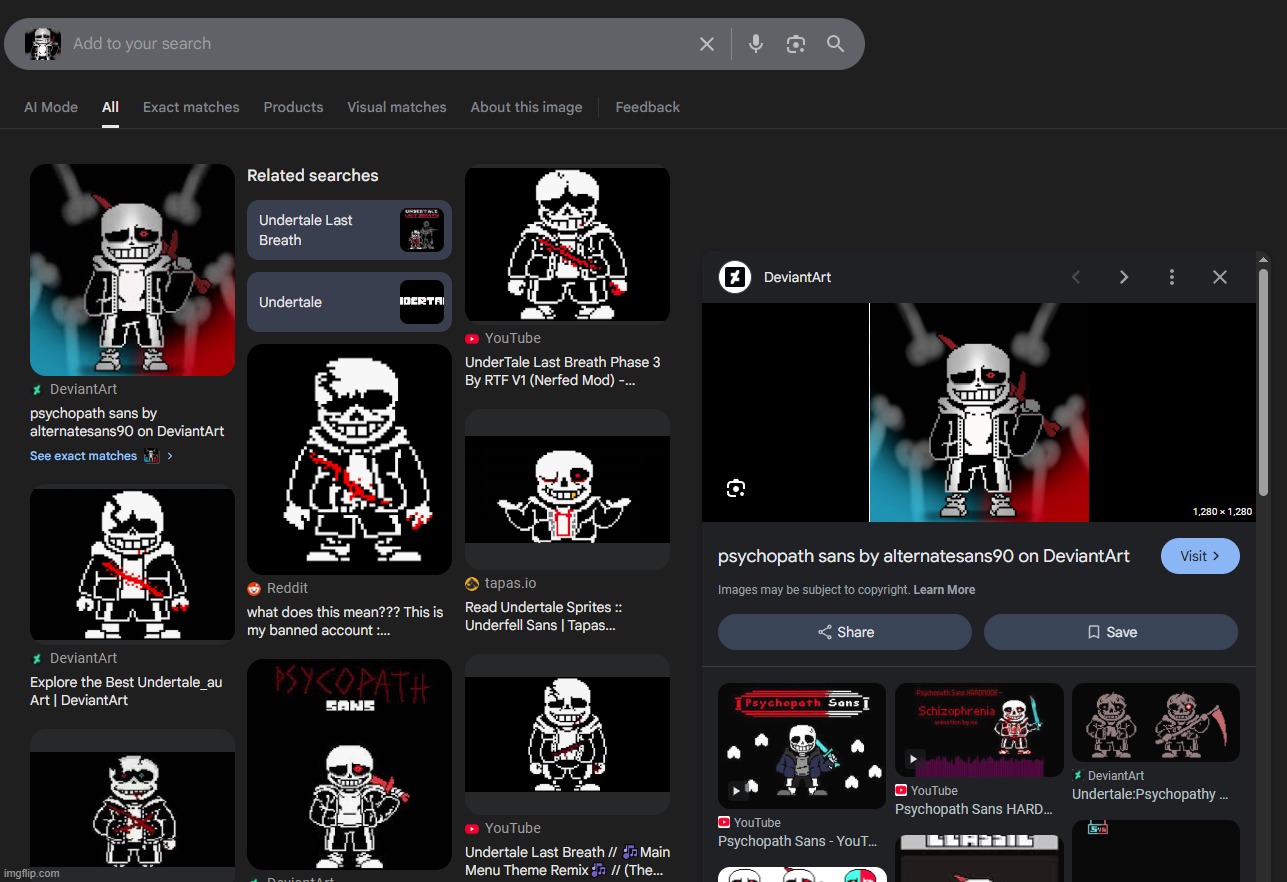Click the Lens icon on the preview image
The image size is (1287, 882).
pos(736,488)
